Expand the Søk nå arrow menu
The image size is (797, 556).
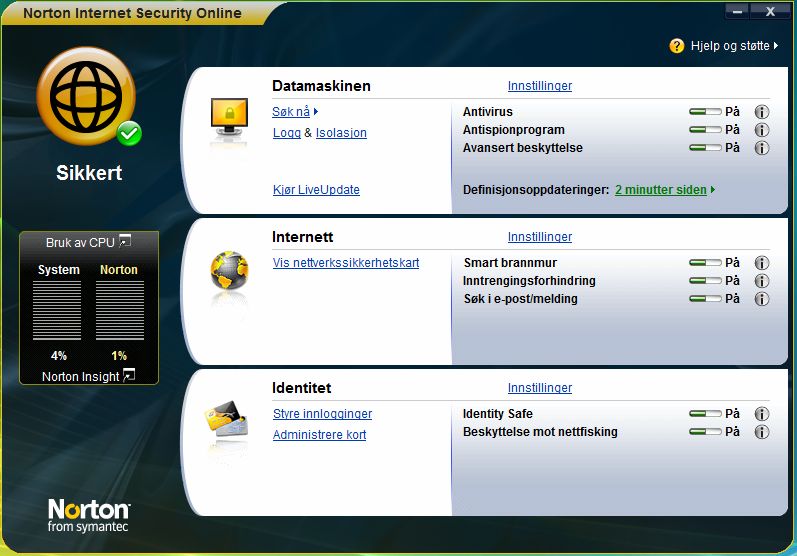click(x=316, y=112)
